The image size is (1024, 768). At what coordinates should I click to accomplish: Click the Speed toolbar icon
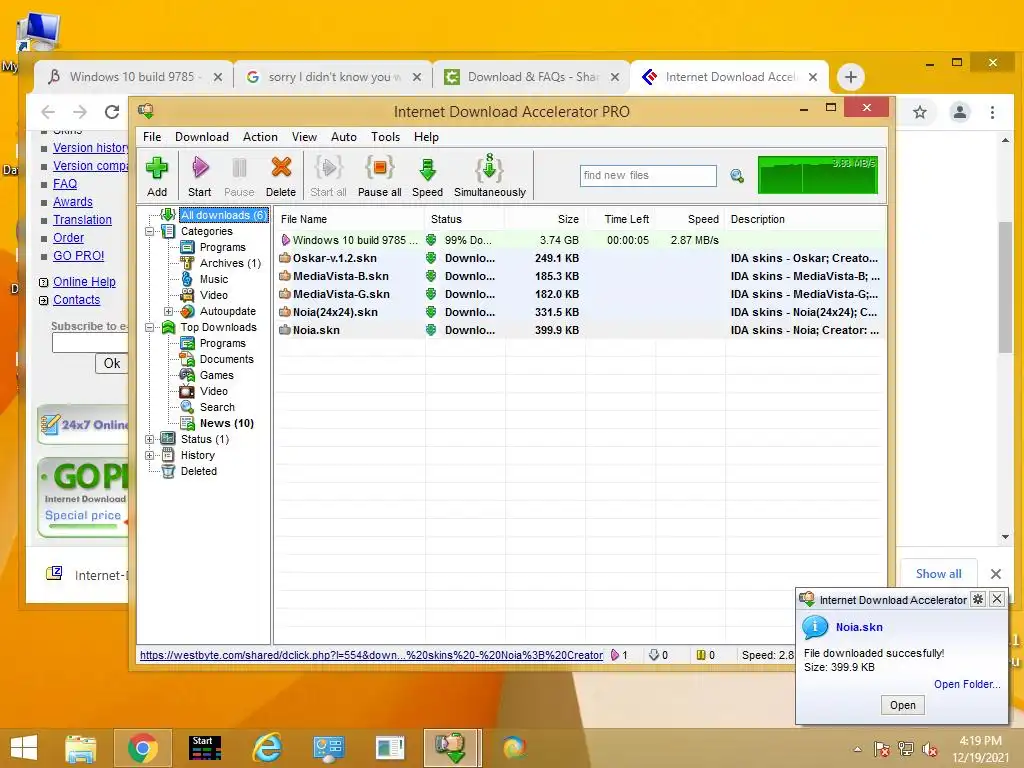427,176
